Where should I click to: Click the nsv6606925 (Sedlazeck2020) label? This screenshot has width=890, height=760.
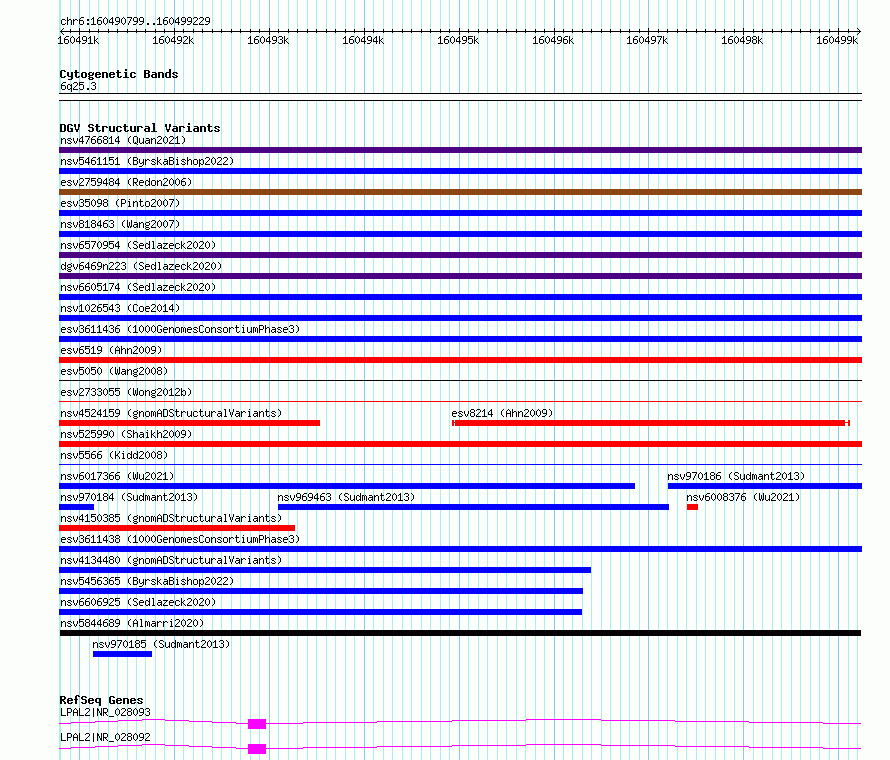[138, 602]
